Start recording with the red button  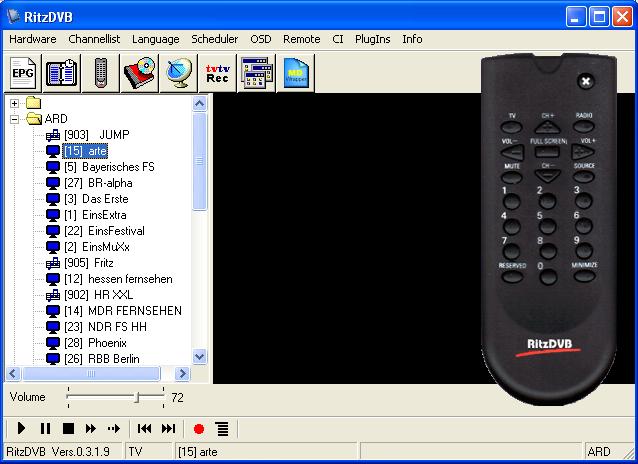[x=199, y=429]
